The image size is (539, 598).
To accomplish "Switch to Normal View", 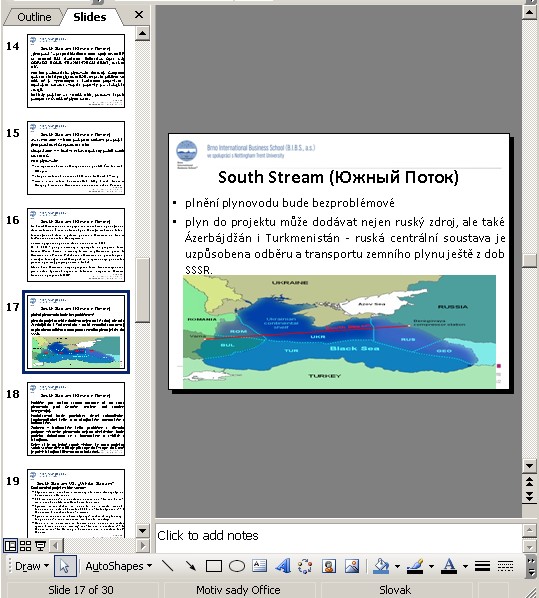I will tap(10, 546).
